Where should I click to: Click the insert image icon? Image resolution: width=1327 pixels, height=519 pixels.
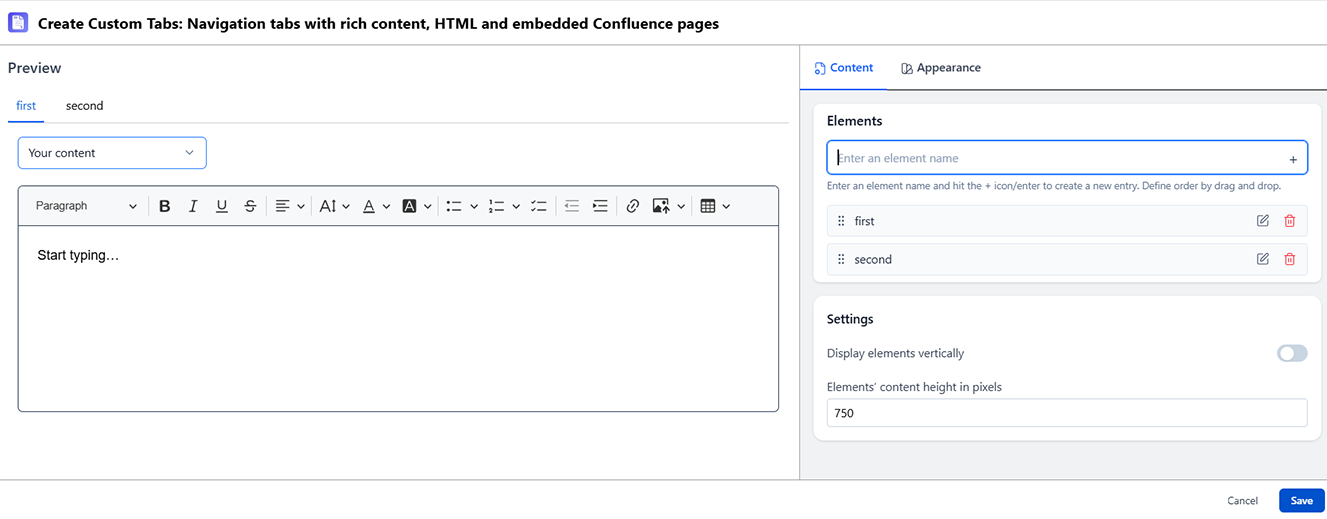[x=661, y=206]
